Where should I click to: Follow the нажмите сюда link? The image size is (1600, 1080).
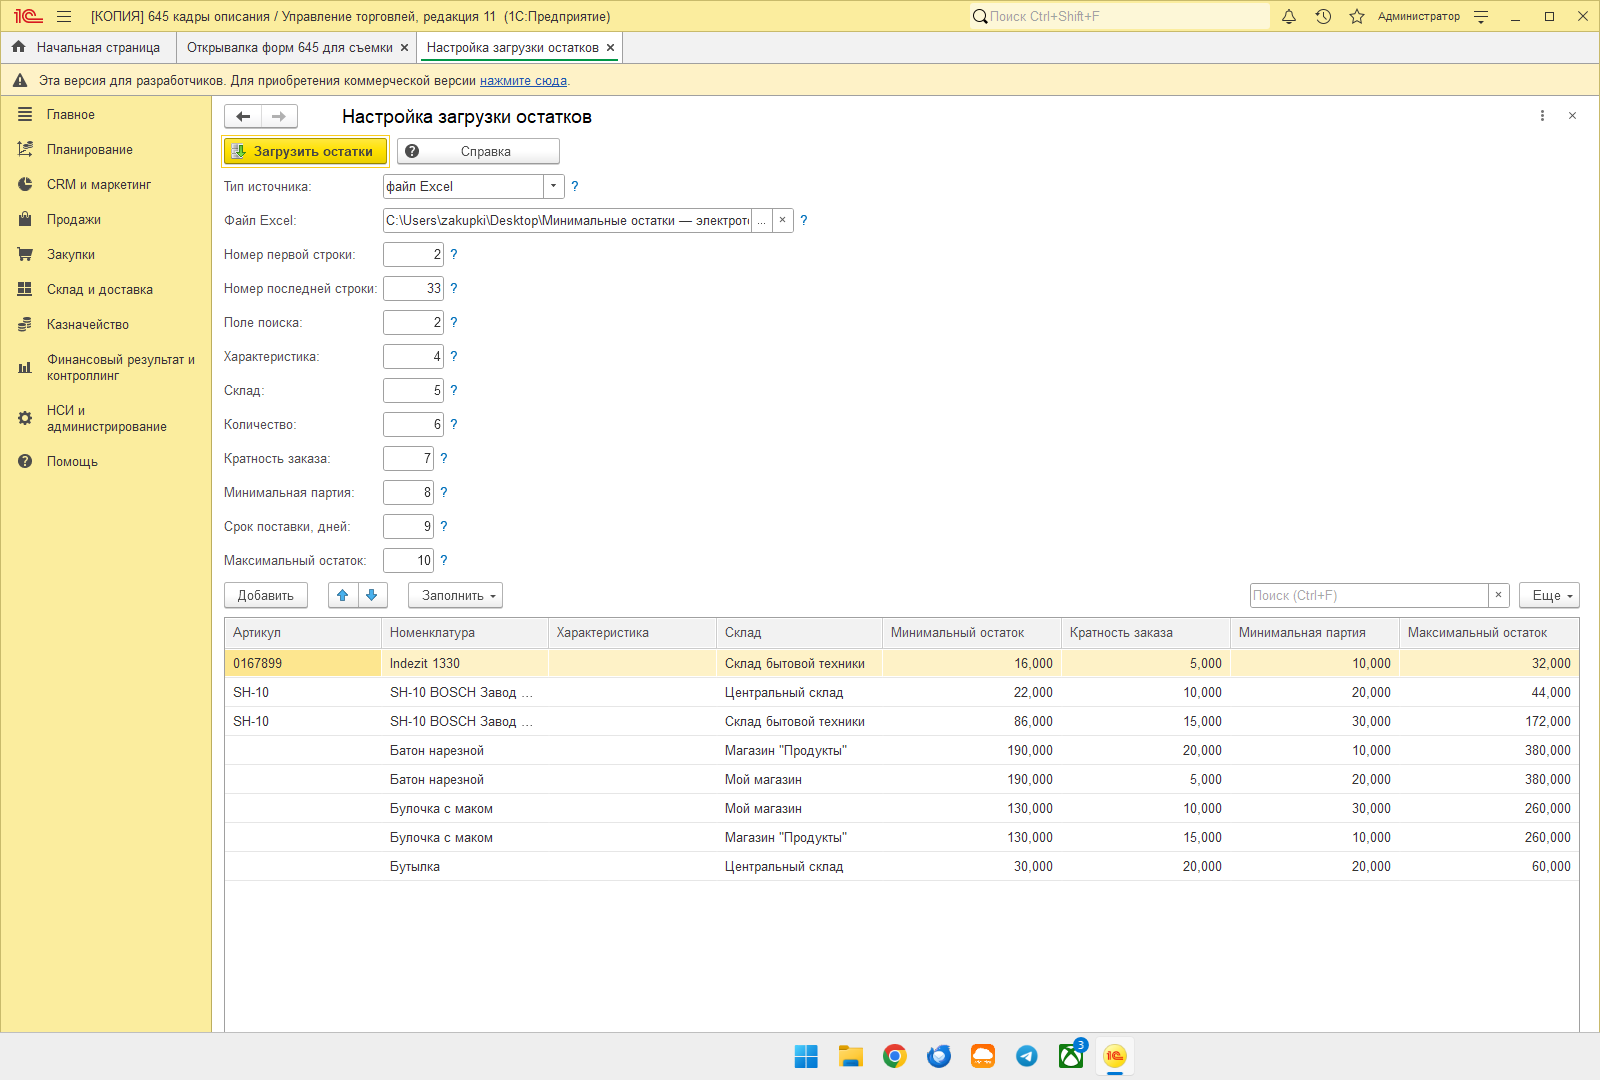point(523,80)
